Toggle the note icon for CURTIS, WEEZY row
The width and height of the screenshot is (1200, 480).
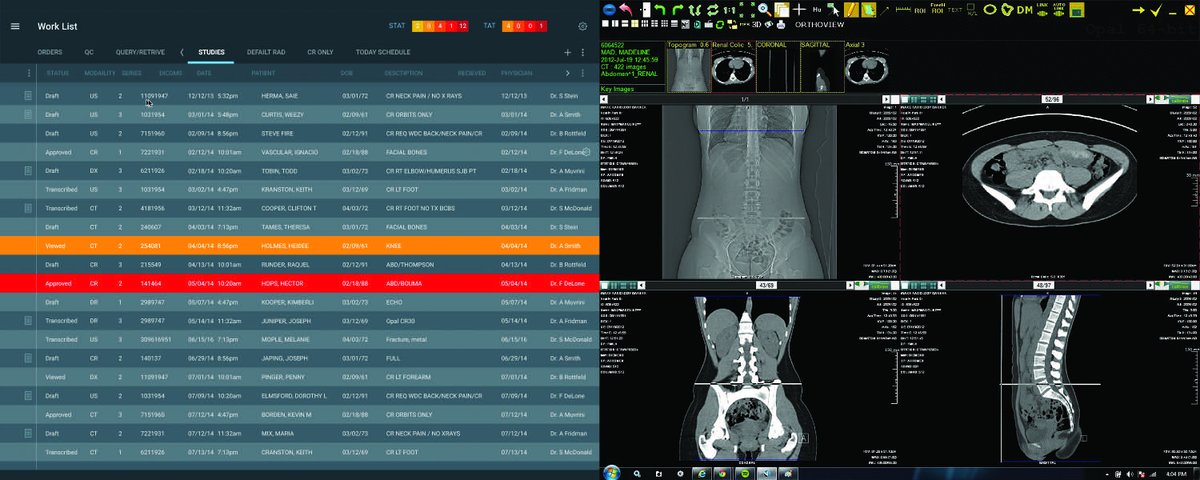click(29, 115)
